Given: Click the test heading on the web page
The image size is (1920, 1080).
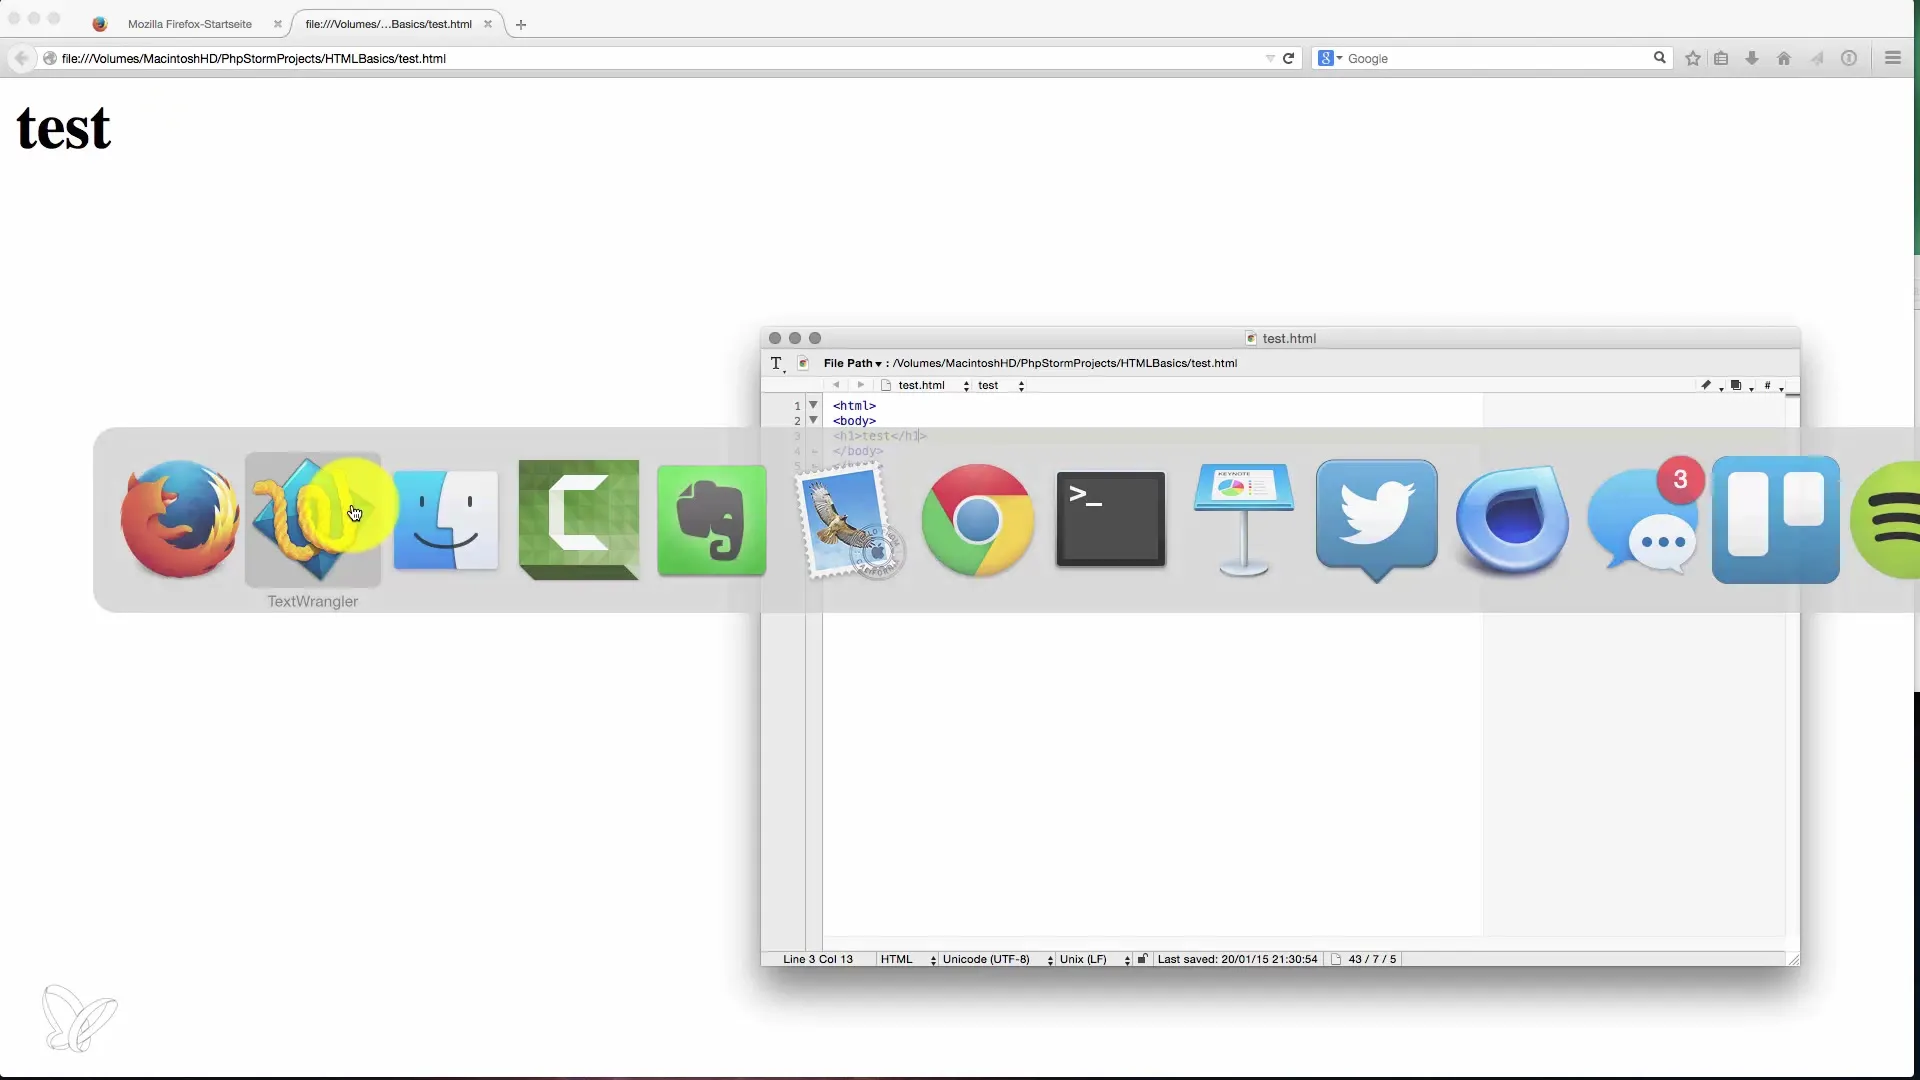Looking at the screenshot, I should tap(64, 128).
